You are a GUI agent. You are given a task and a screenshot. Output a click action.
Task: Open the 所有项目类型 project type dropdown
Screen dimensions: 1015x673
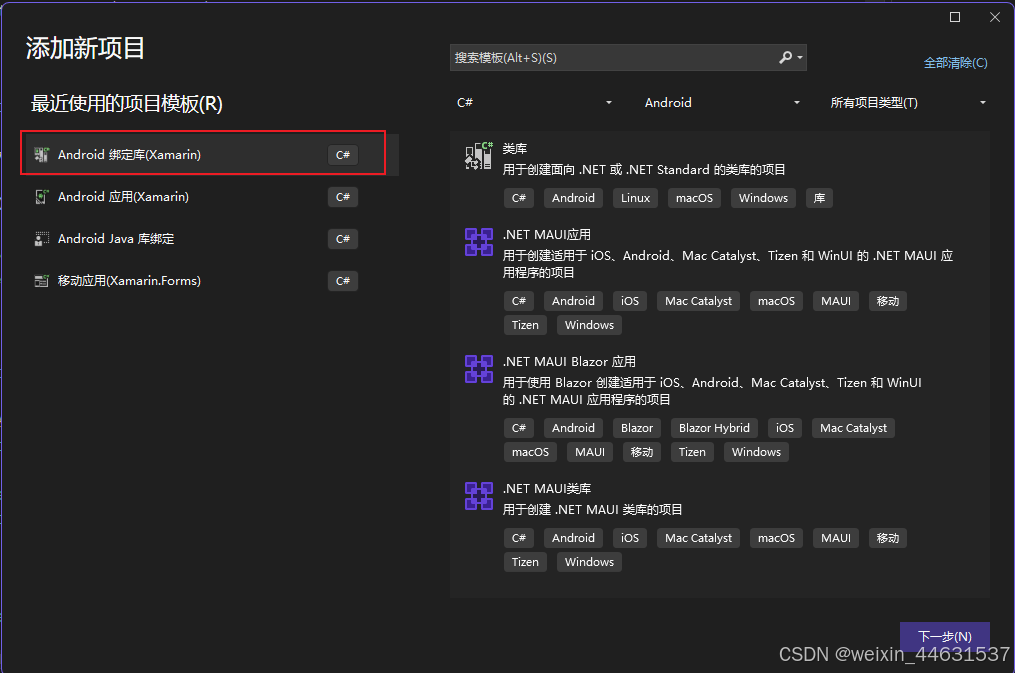point(908,102)
